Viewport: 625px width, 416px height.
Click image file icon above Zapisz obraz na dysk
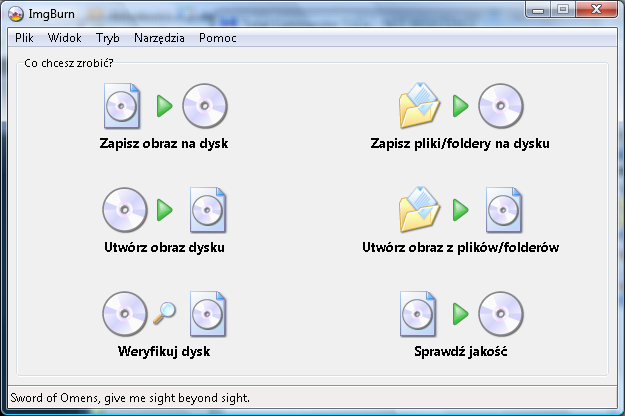(122, 106)
